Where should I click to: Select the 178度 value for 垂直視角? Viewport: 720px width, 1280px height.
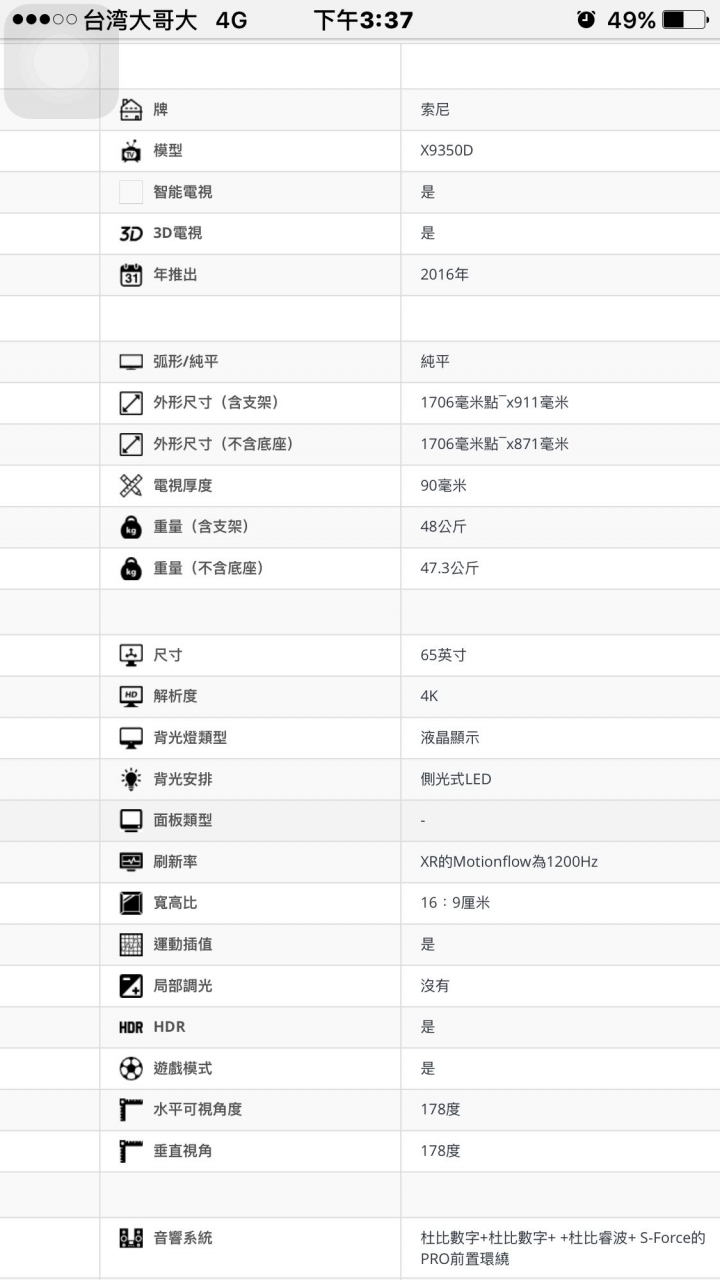click(x=440, y=1151)
